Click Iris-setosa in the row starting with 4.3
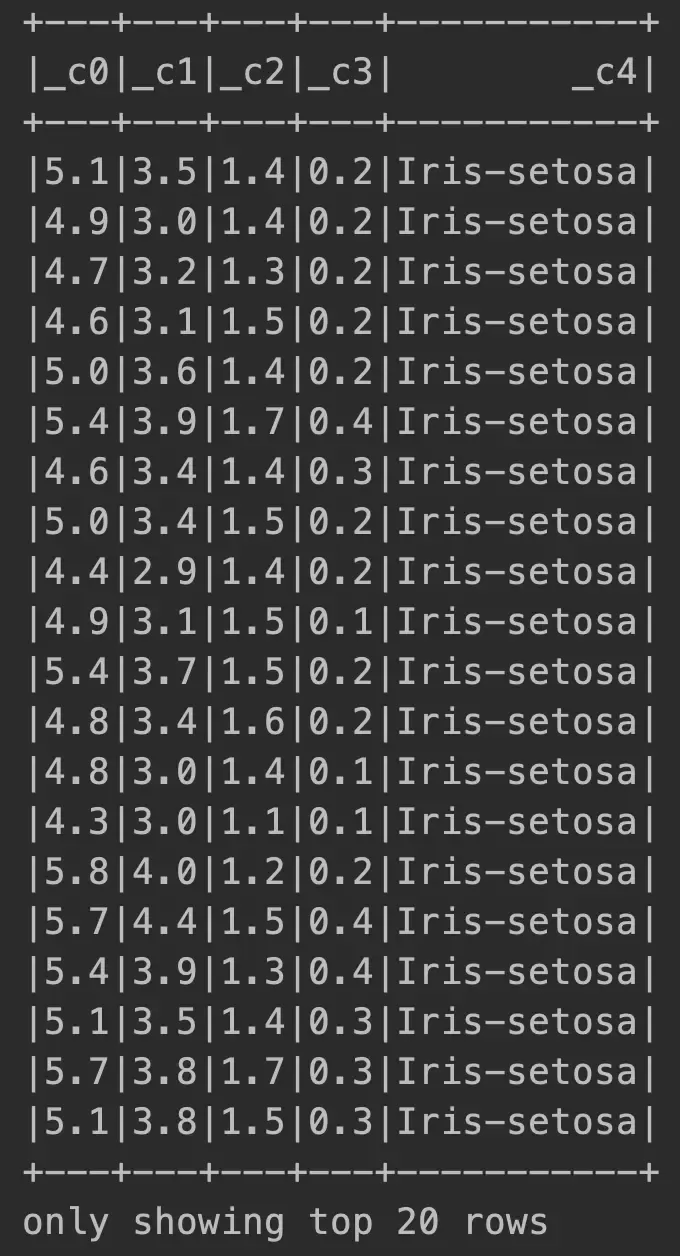680x1256 pixels. click(x=518, y=822)
